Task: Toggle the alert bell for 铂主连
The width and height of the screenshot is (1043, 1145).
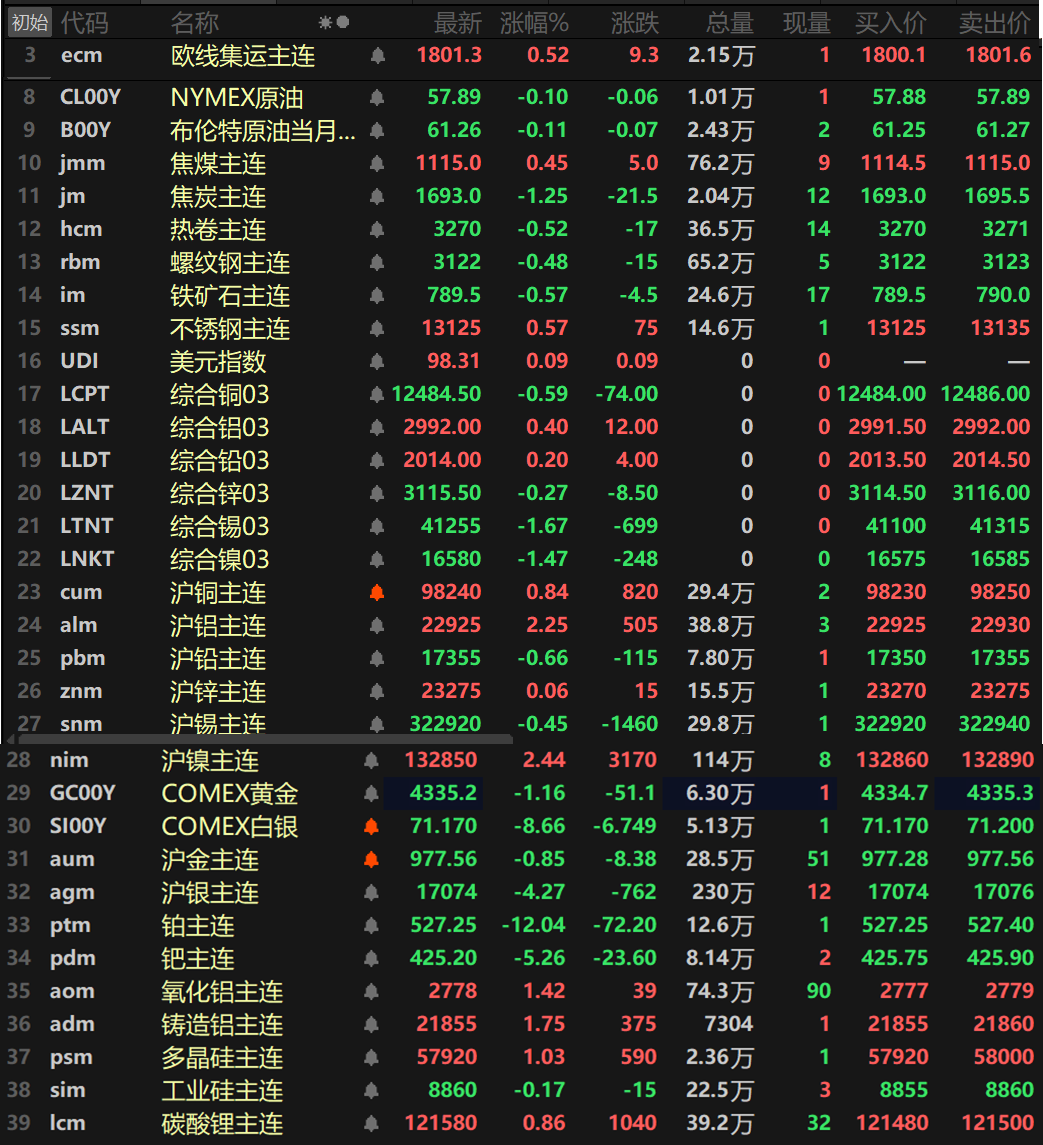Action: coord(371,926)
